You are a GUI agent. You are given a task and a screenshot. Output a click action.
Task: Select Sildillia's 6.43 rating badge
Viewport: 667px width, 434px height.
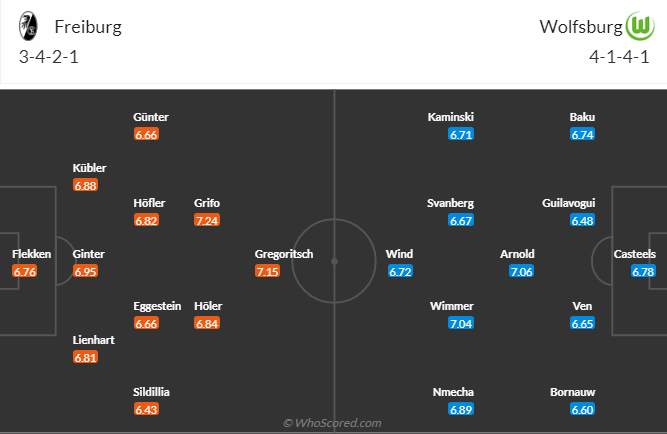(x=146, y=409)
